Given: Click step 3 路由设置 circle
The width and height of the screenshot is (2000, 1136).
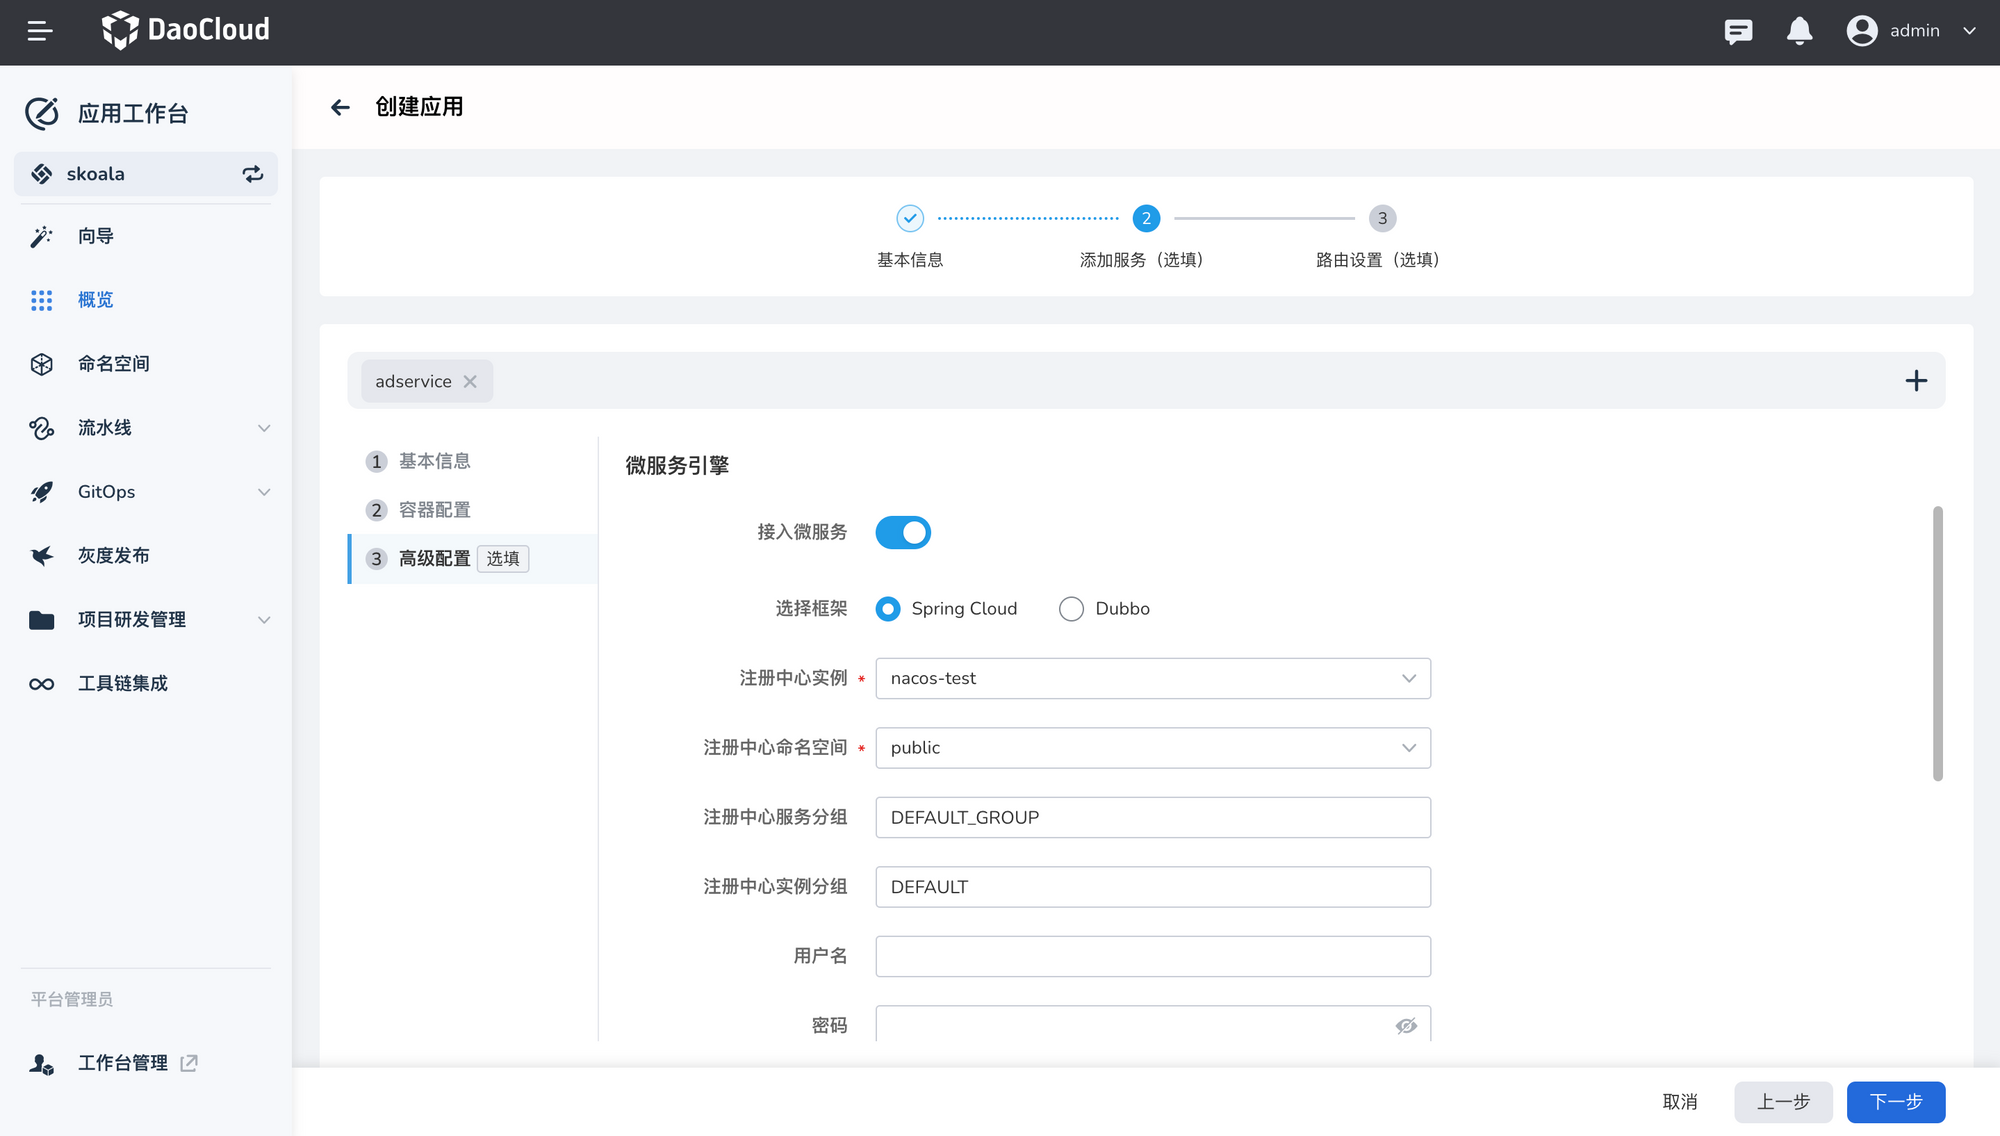Looking at the screenshot, I should [x=1382, y=218].
